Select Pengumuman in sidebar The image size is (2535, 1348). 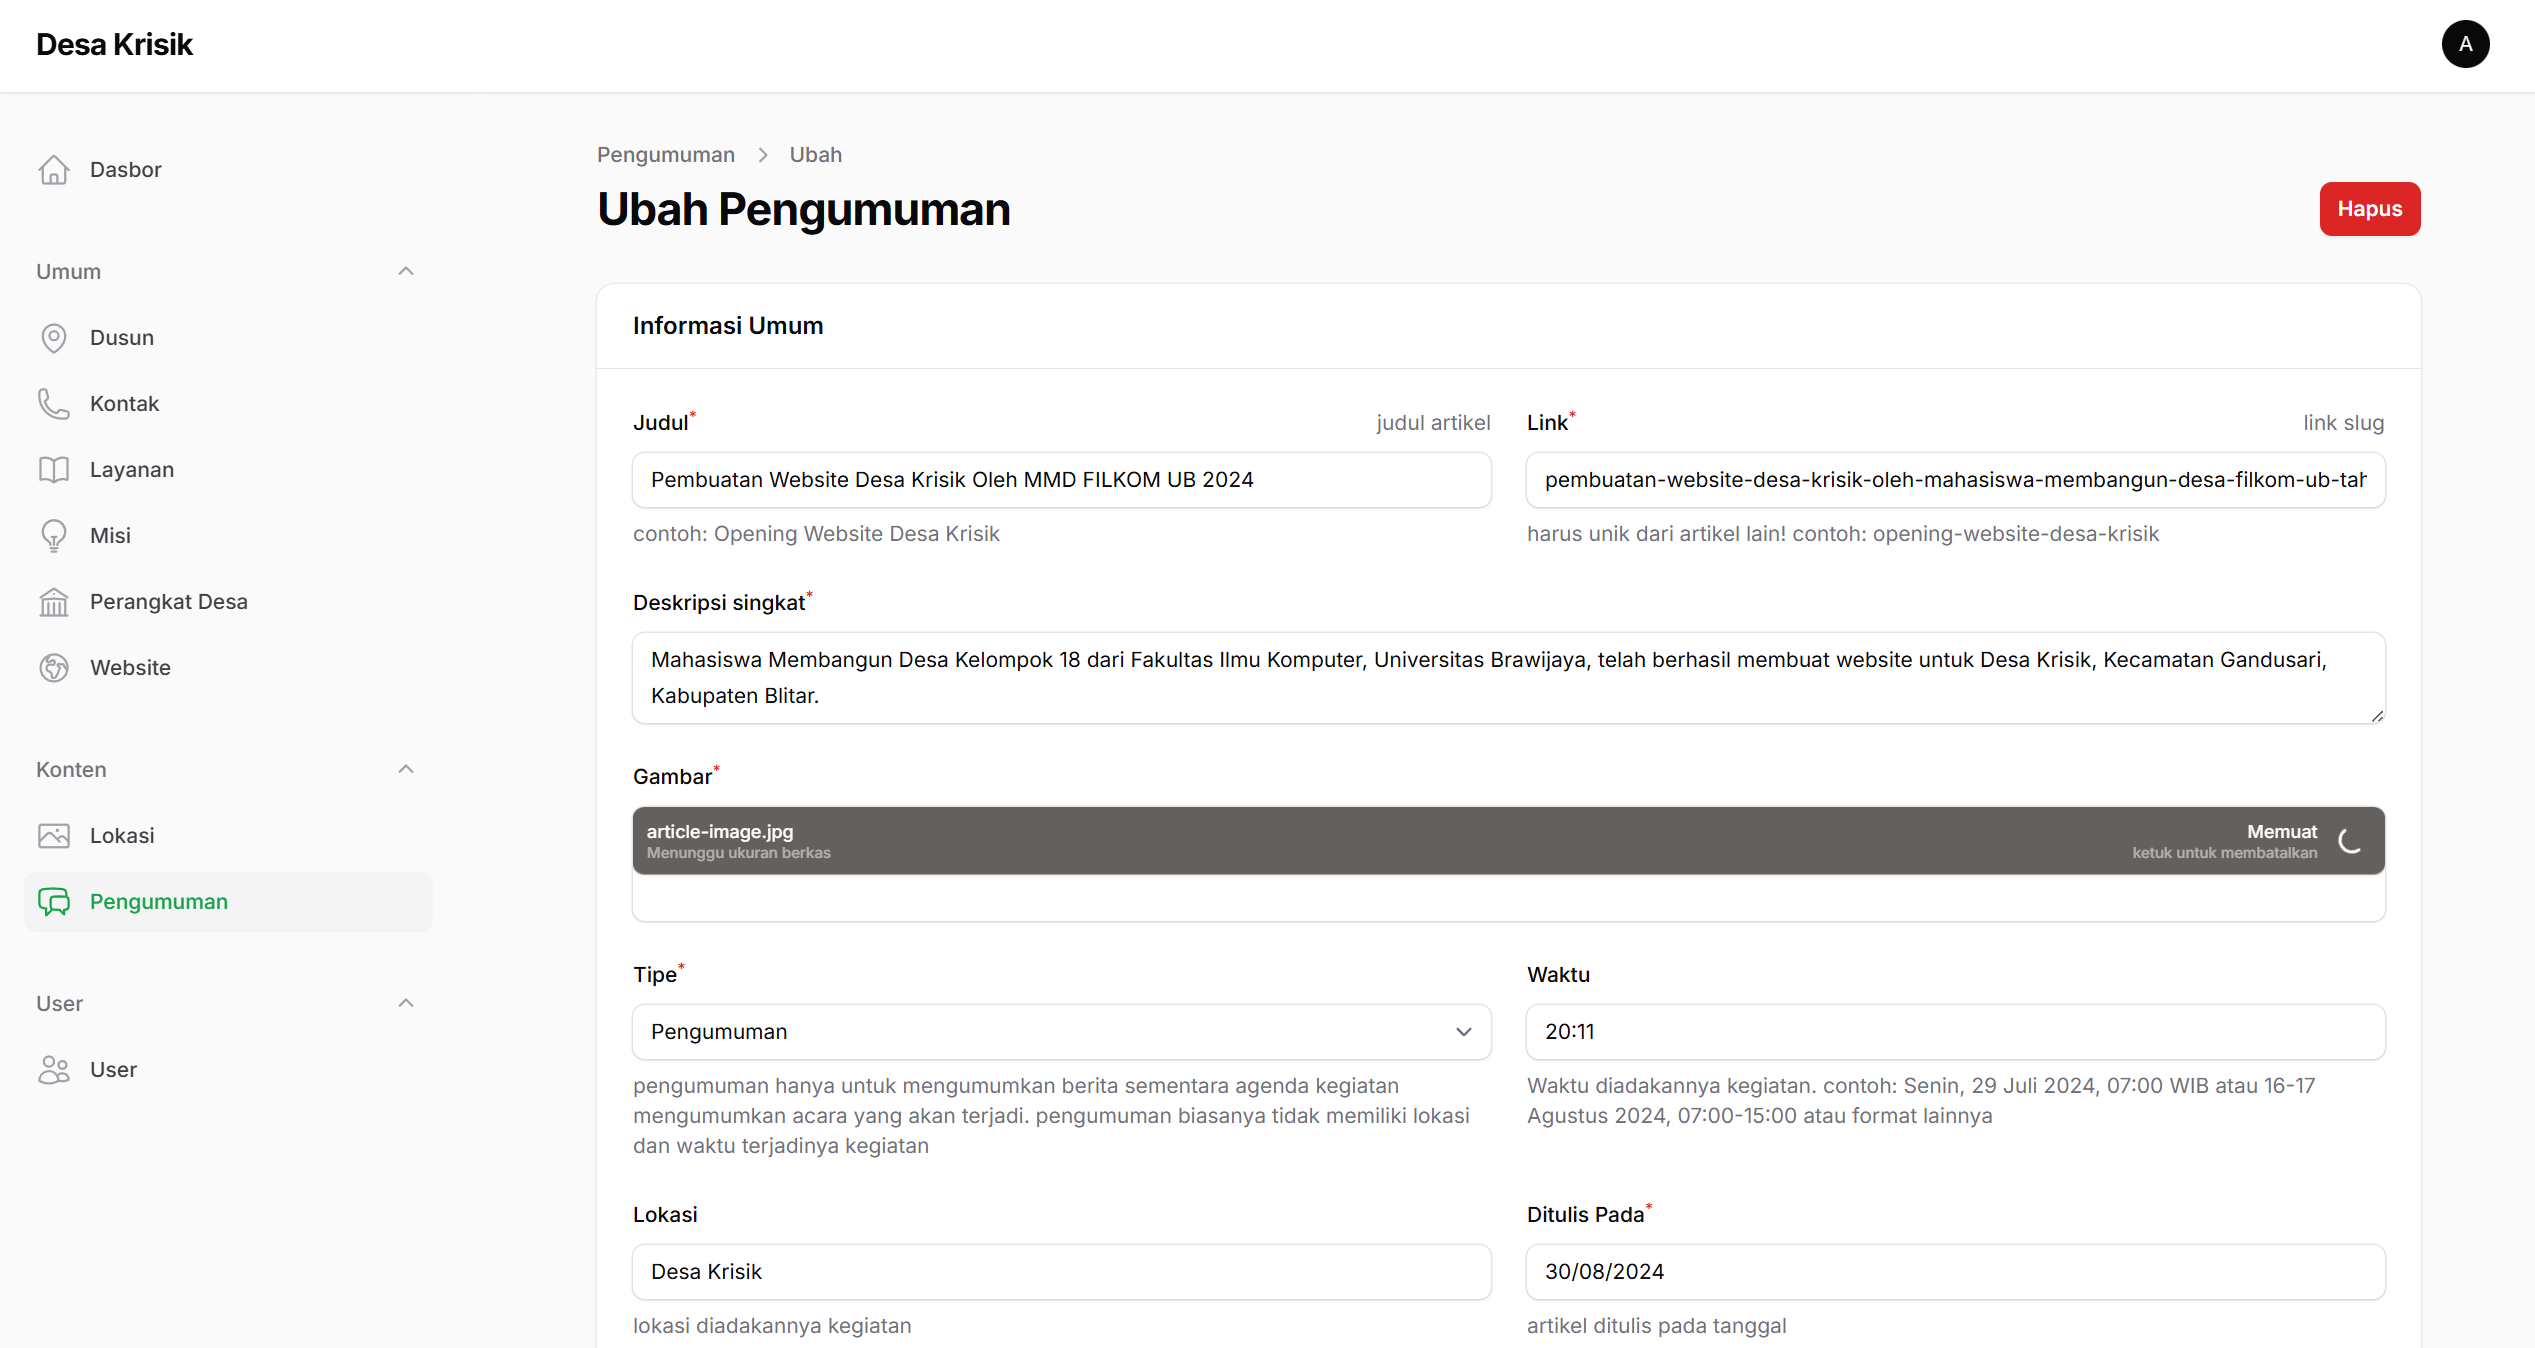(x=228, y=902)
